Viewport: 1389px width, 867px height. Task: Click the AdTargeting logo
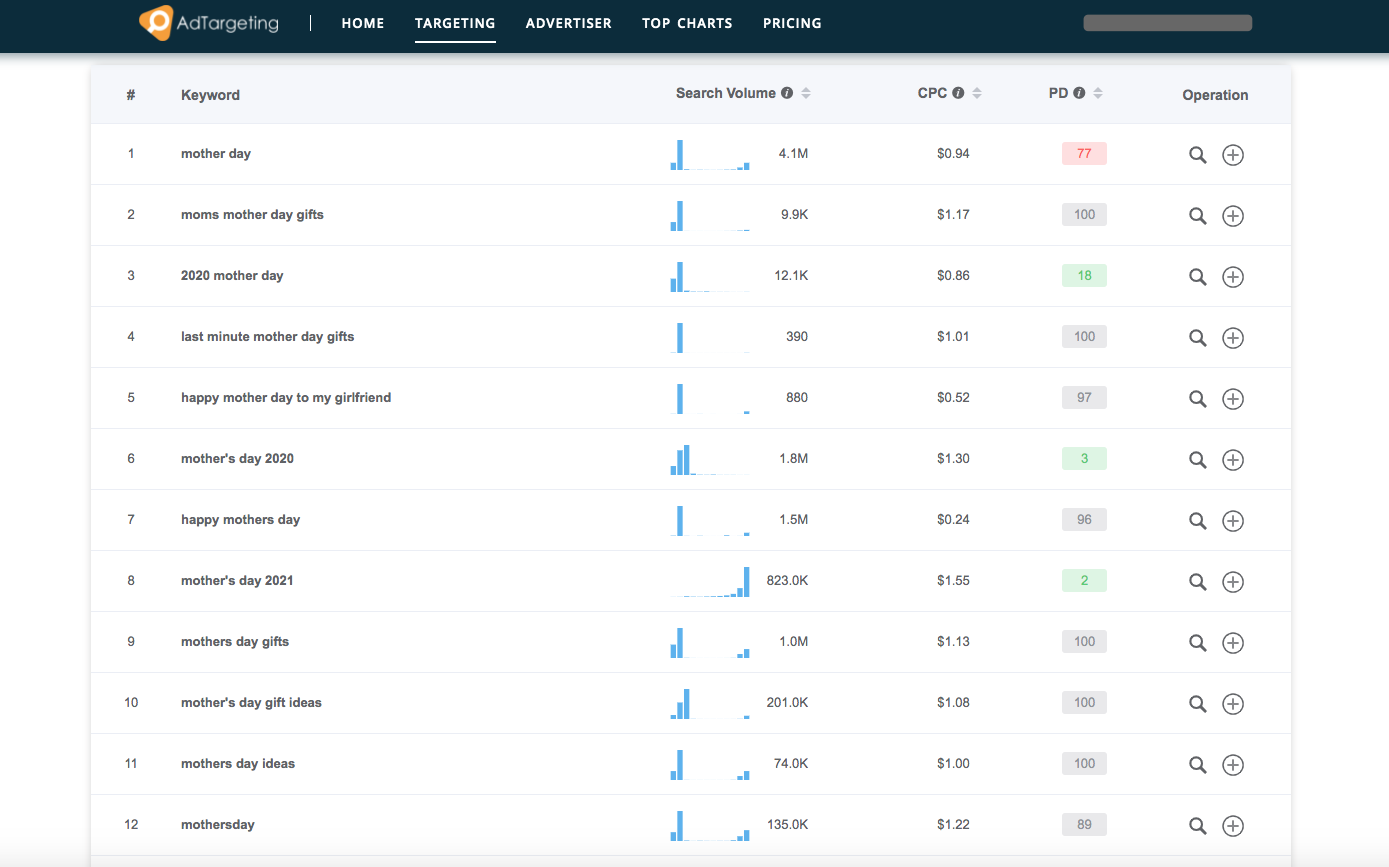point(209,22)
